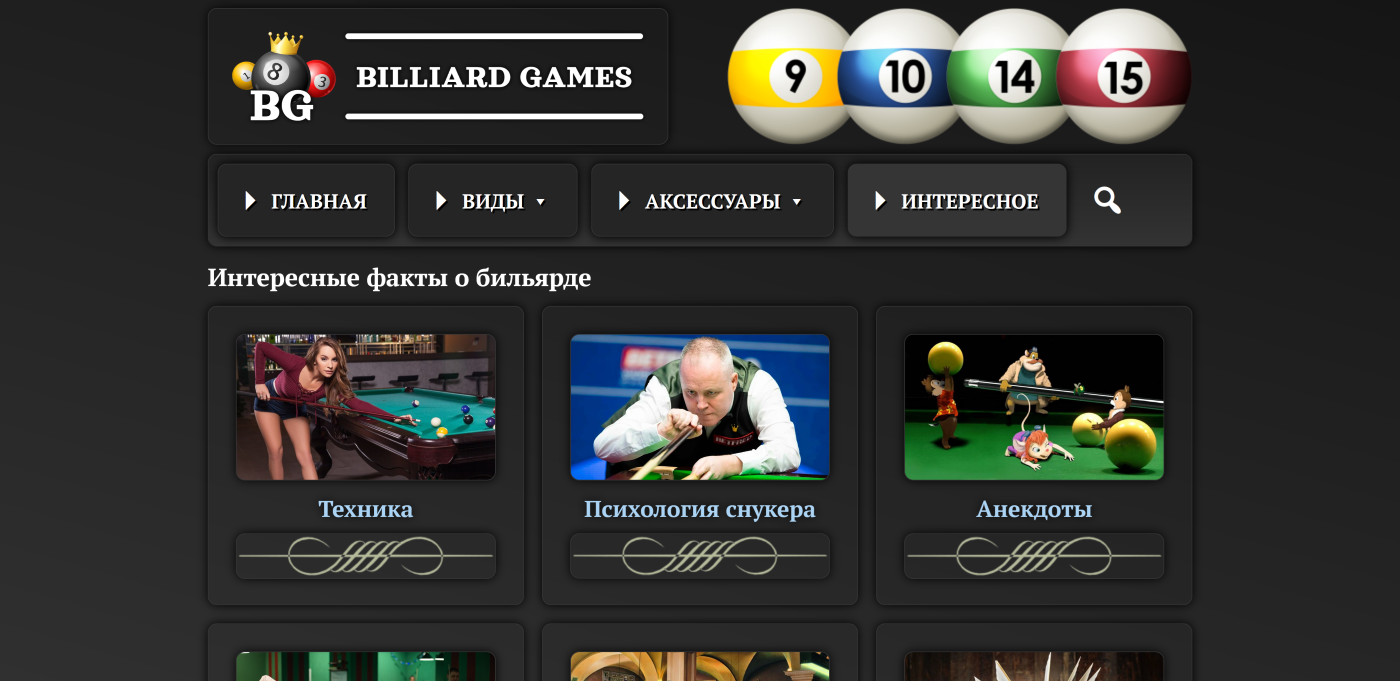Open the ВИДЫ menu
1400x681 pixels.
[493, 201]
